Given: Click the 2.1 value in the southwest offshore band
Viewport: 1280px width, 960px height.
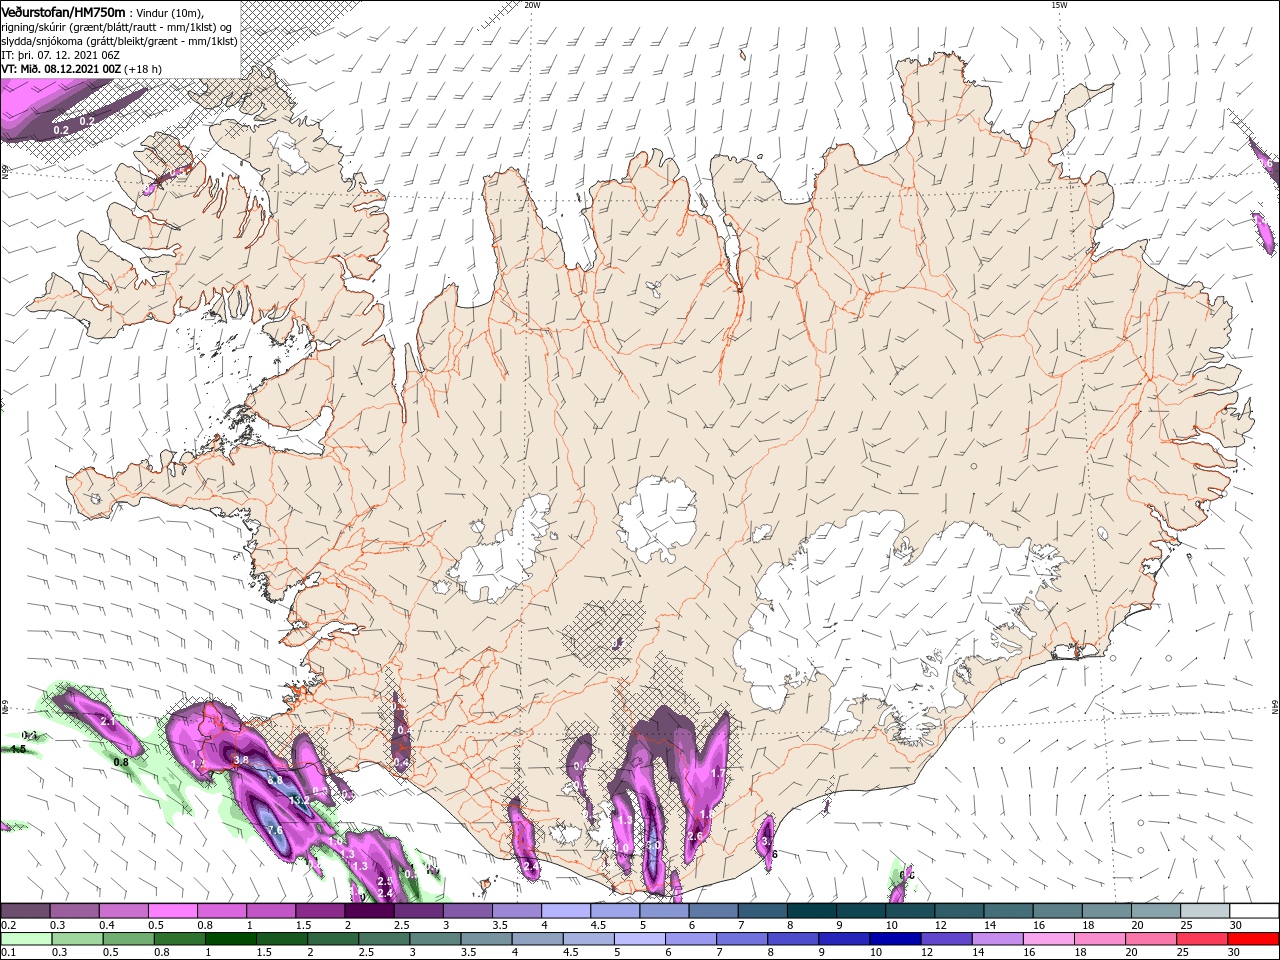Looking at the screenshot, I should [x=109, y=721].
